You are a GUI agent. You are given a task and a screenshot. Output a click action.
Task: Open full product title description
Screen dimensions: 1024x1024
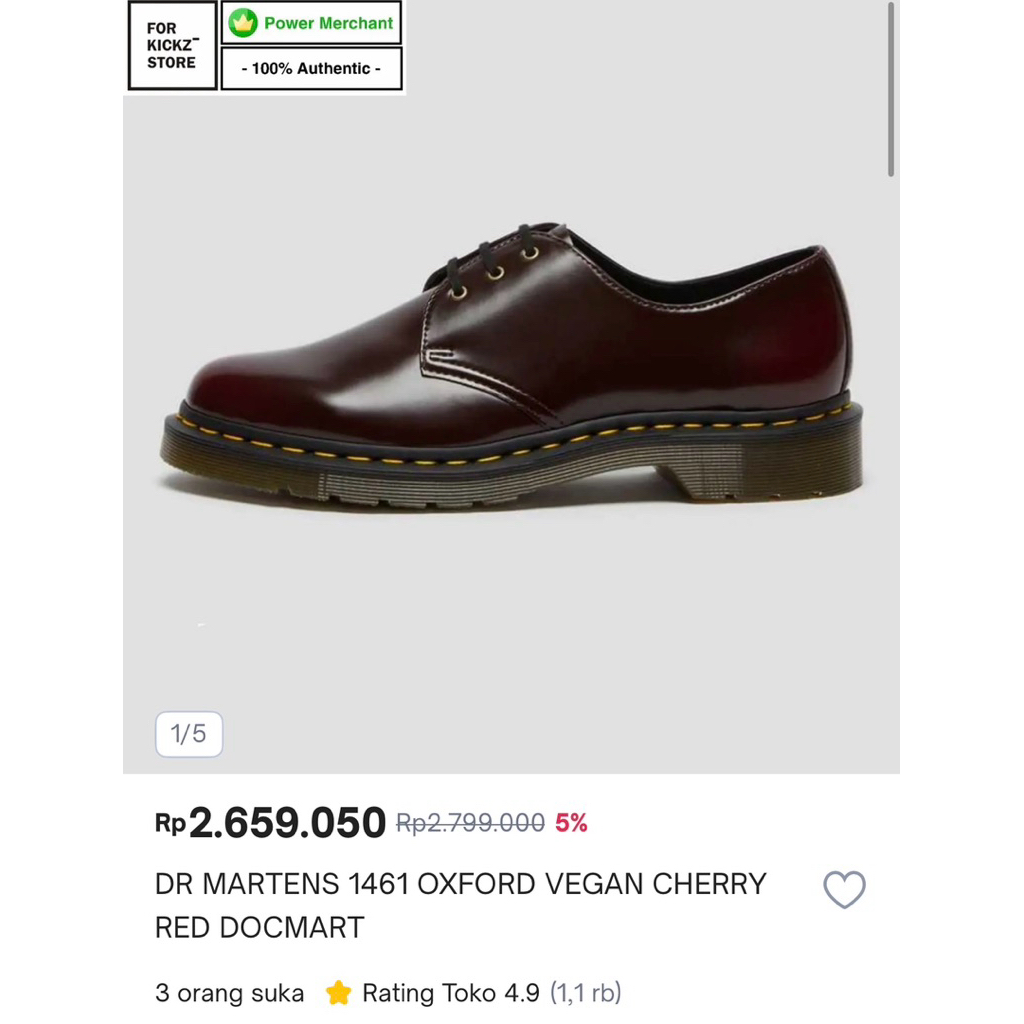click(460, 905)
